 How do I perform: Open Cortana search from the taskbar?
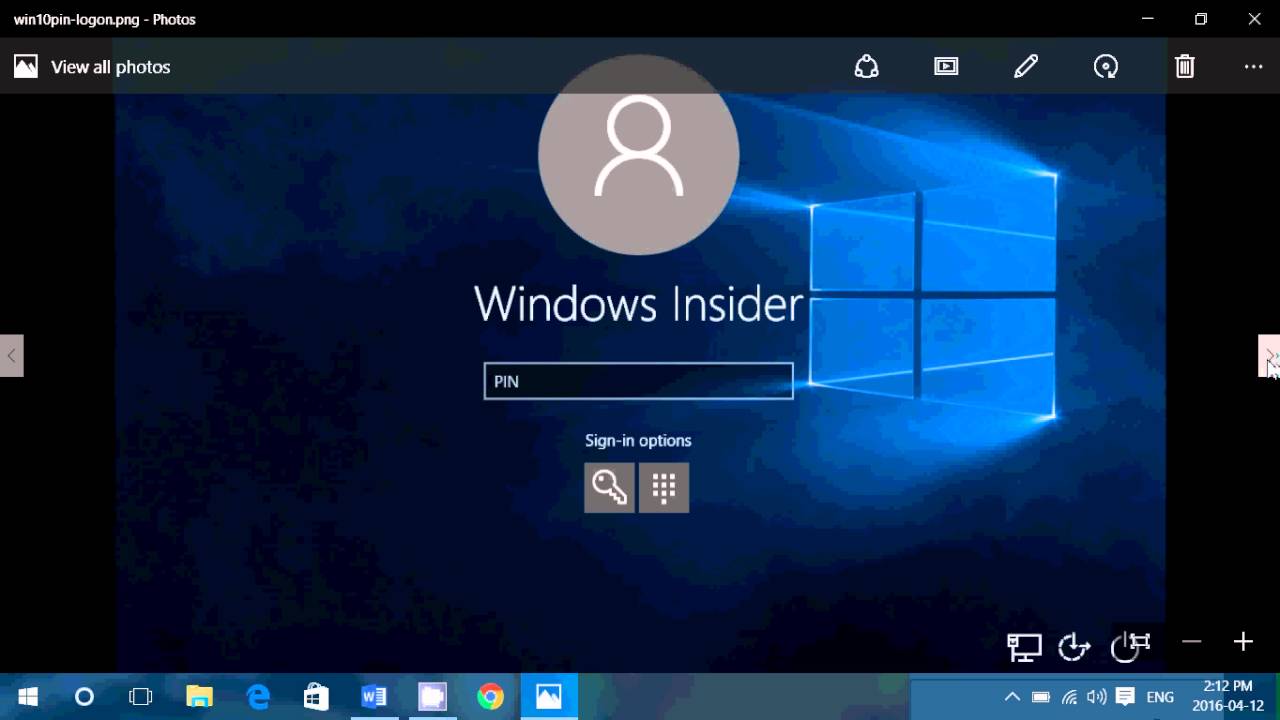[x=84, y=697]
